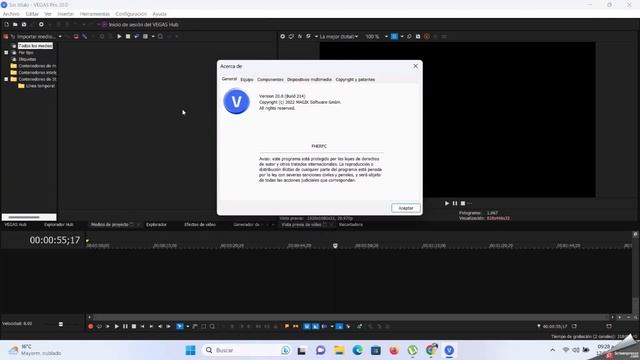The image size is (640, 360).
Task: Click the video output FX icon
Action: tap(300, 36)
